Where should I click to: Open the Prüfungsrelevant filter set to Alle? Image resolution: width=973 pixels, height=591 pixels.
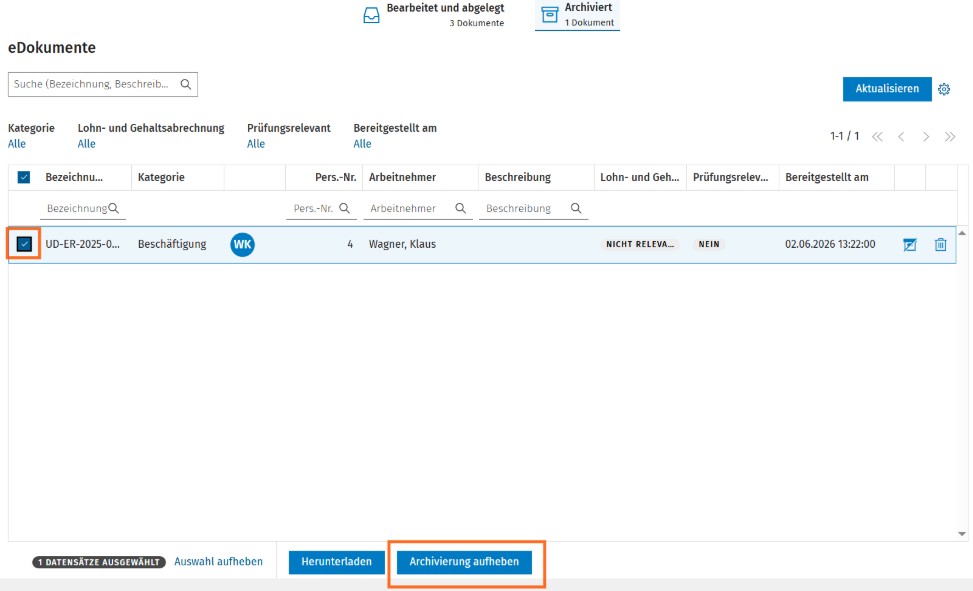[x=256, y=144]
